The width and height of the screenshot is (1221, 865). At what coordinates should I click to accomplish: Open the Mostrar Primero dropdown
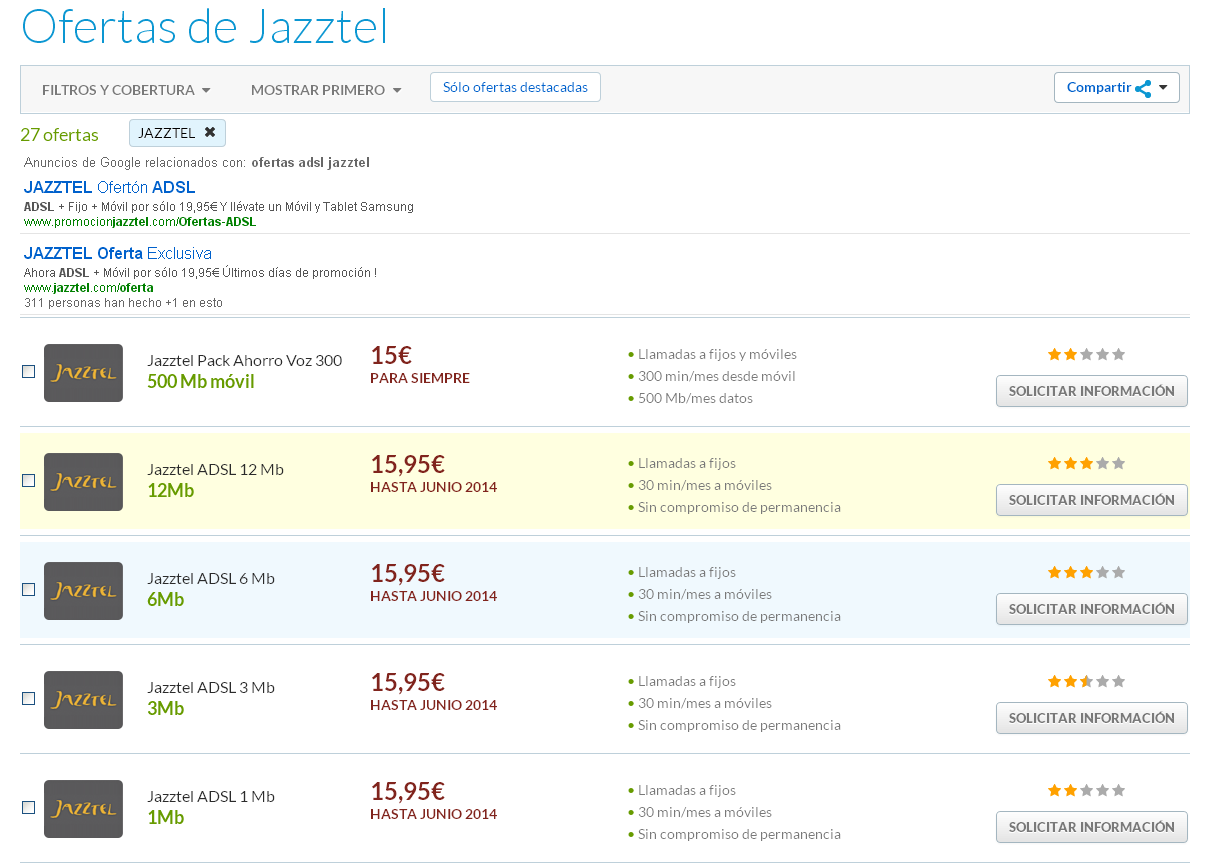point(326,90)
